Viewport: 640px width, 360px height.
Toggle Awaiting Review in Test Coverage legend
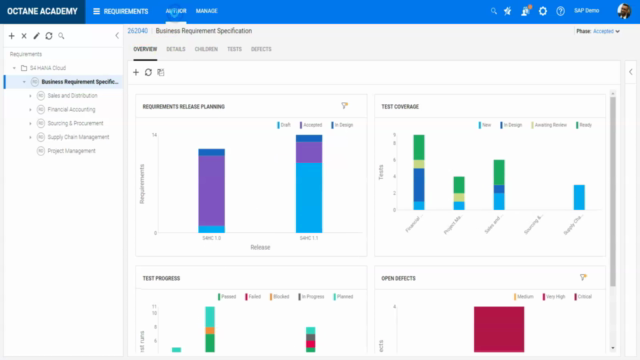click(x=549, y=125)
